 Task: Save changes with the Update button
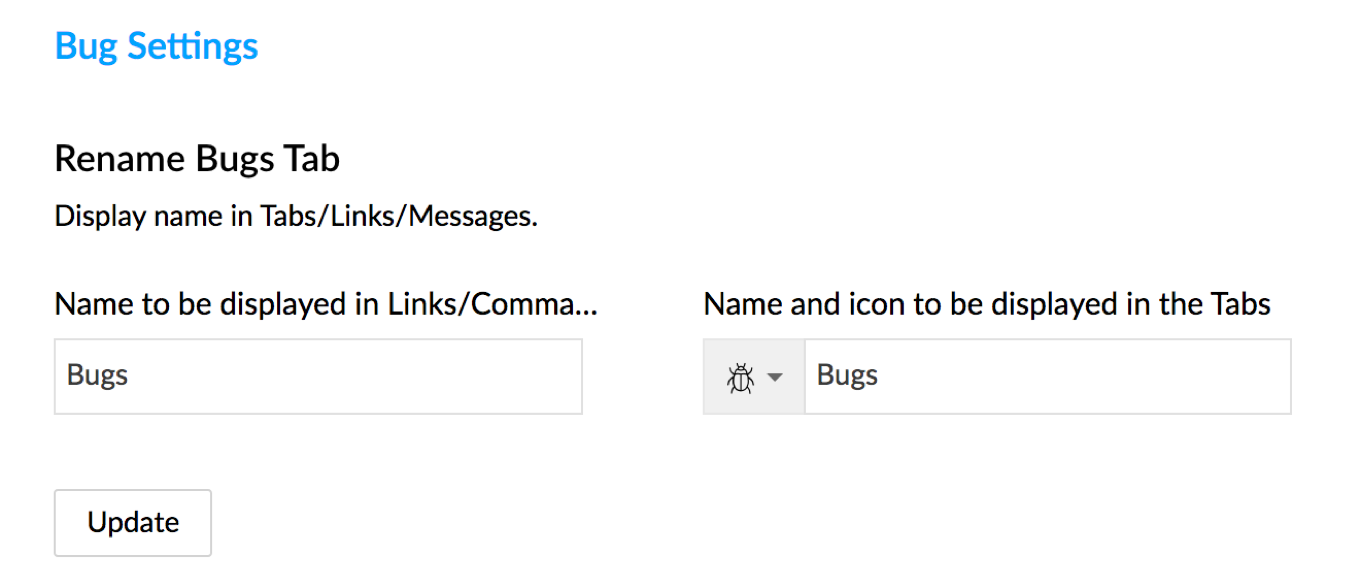coord(133,523)
